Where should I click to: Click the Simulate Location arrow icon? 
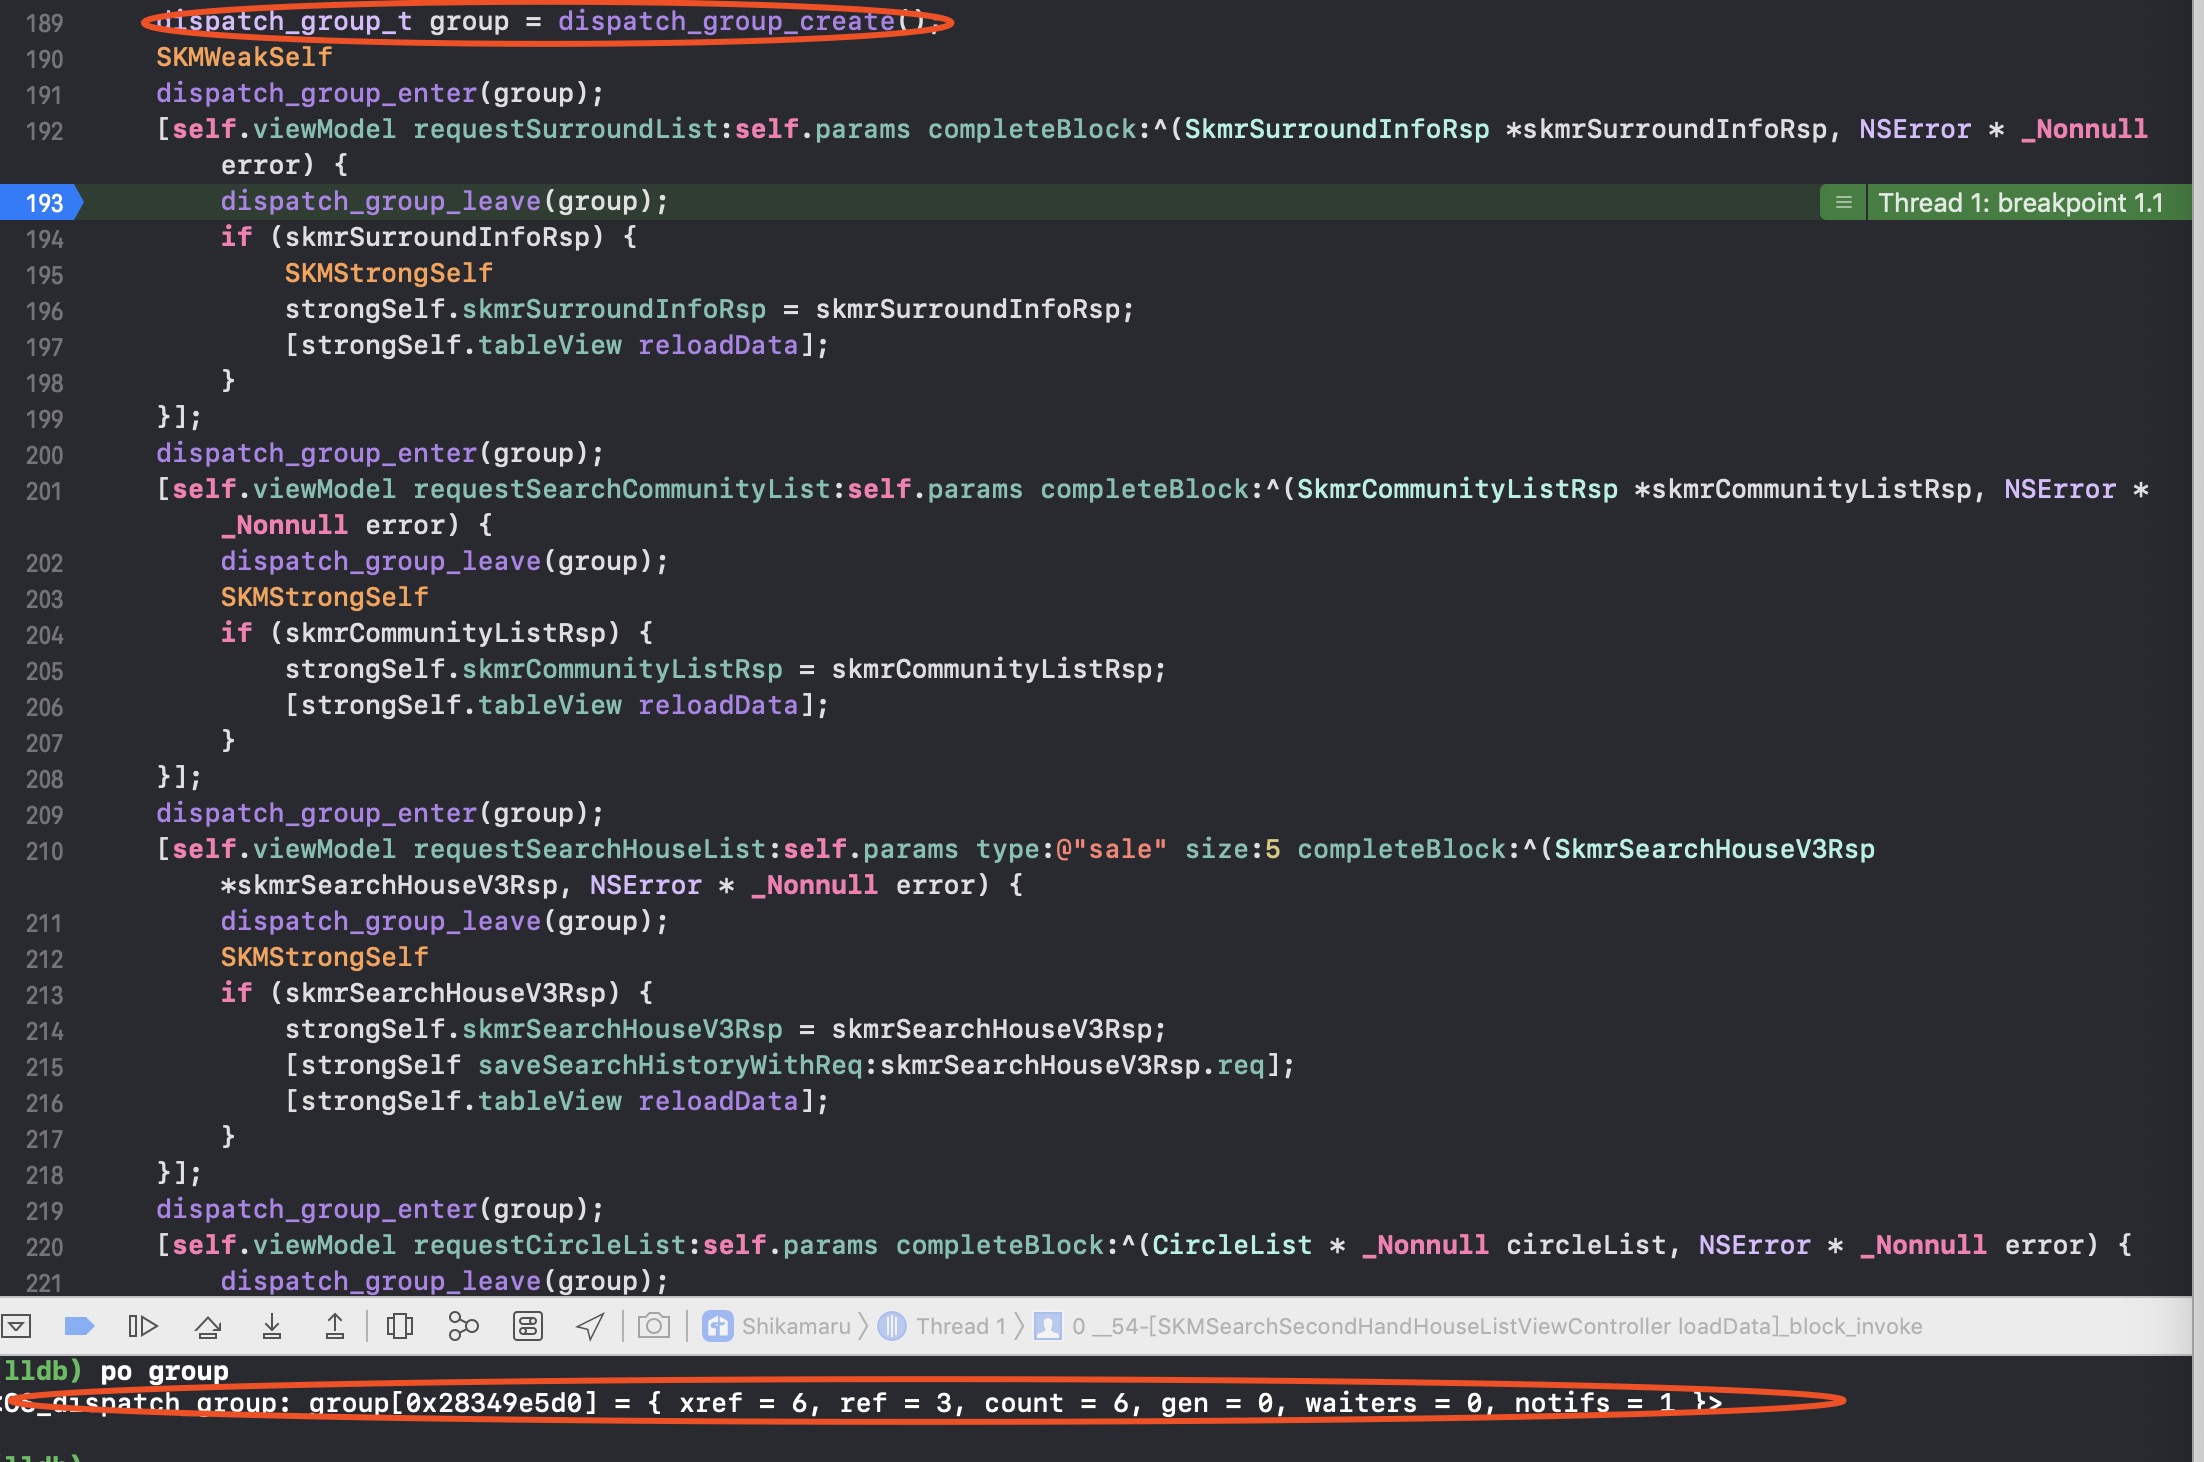click(x=590, y=1327)
